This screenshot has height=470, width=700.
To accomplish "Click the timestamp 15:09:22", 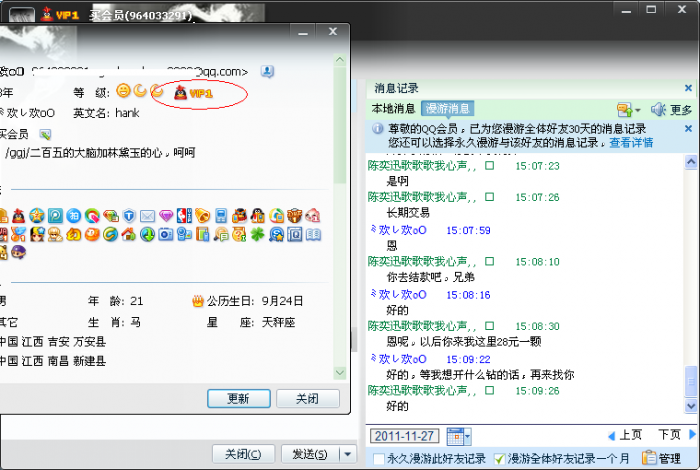I will (468, 359).
